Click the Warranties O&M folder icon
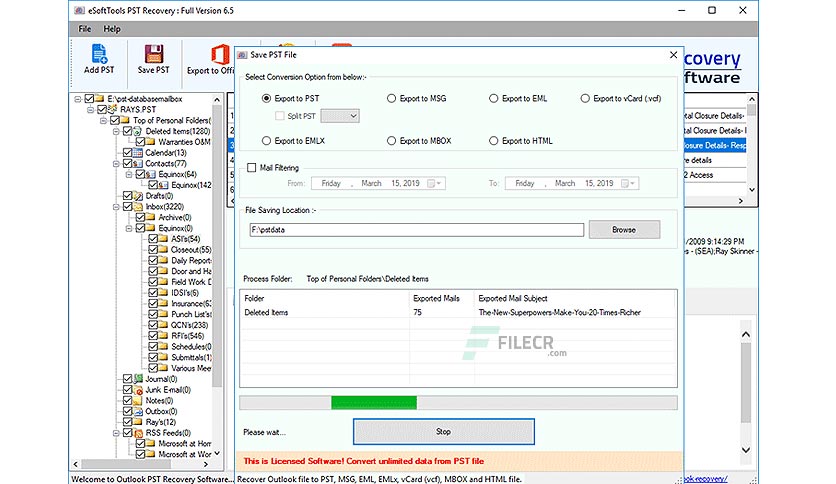The width and height of the screenshot is (836, 484). [150, 142]
